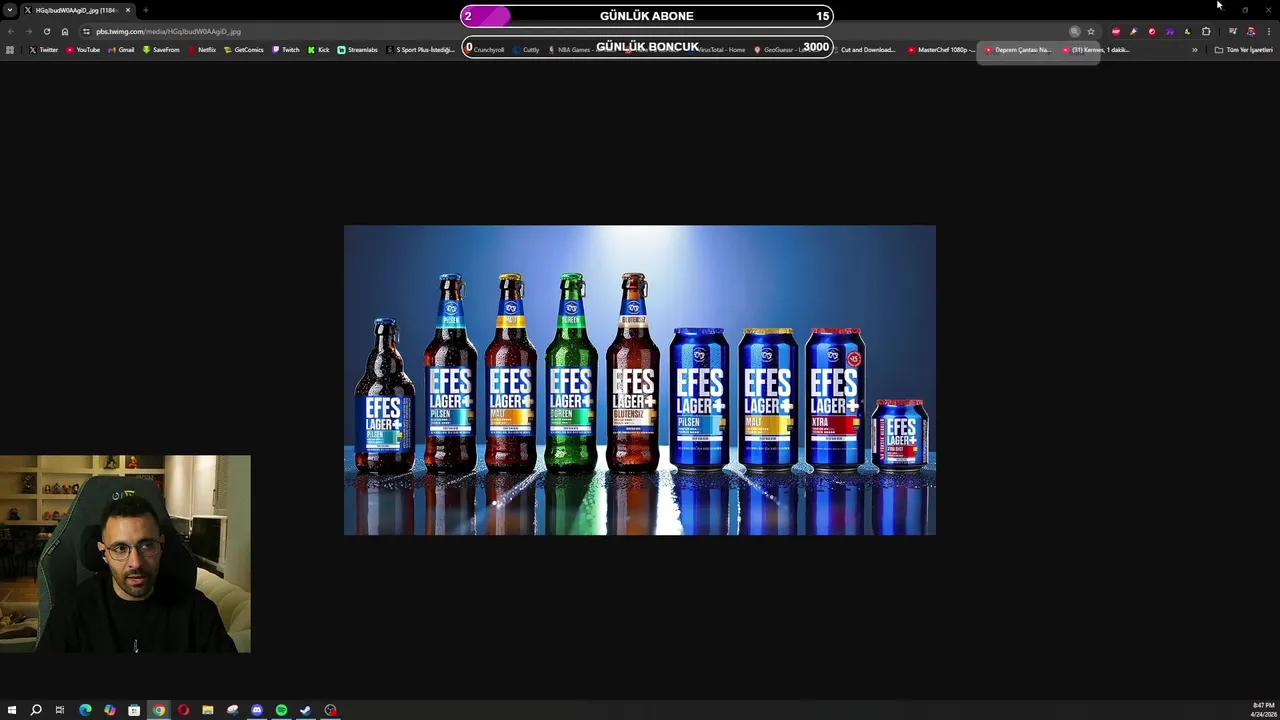1280x720 pixels.
Task: Close the HGqJbudW0AAgiD_.jpg tab
Action: click(x=128, y=10)
